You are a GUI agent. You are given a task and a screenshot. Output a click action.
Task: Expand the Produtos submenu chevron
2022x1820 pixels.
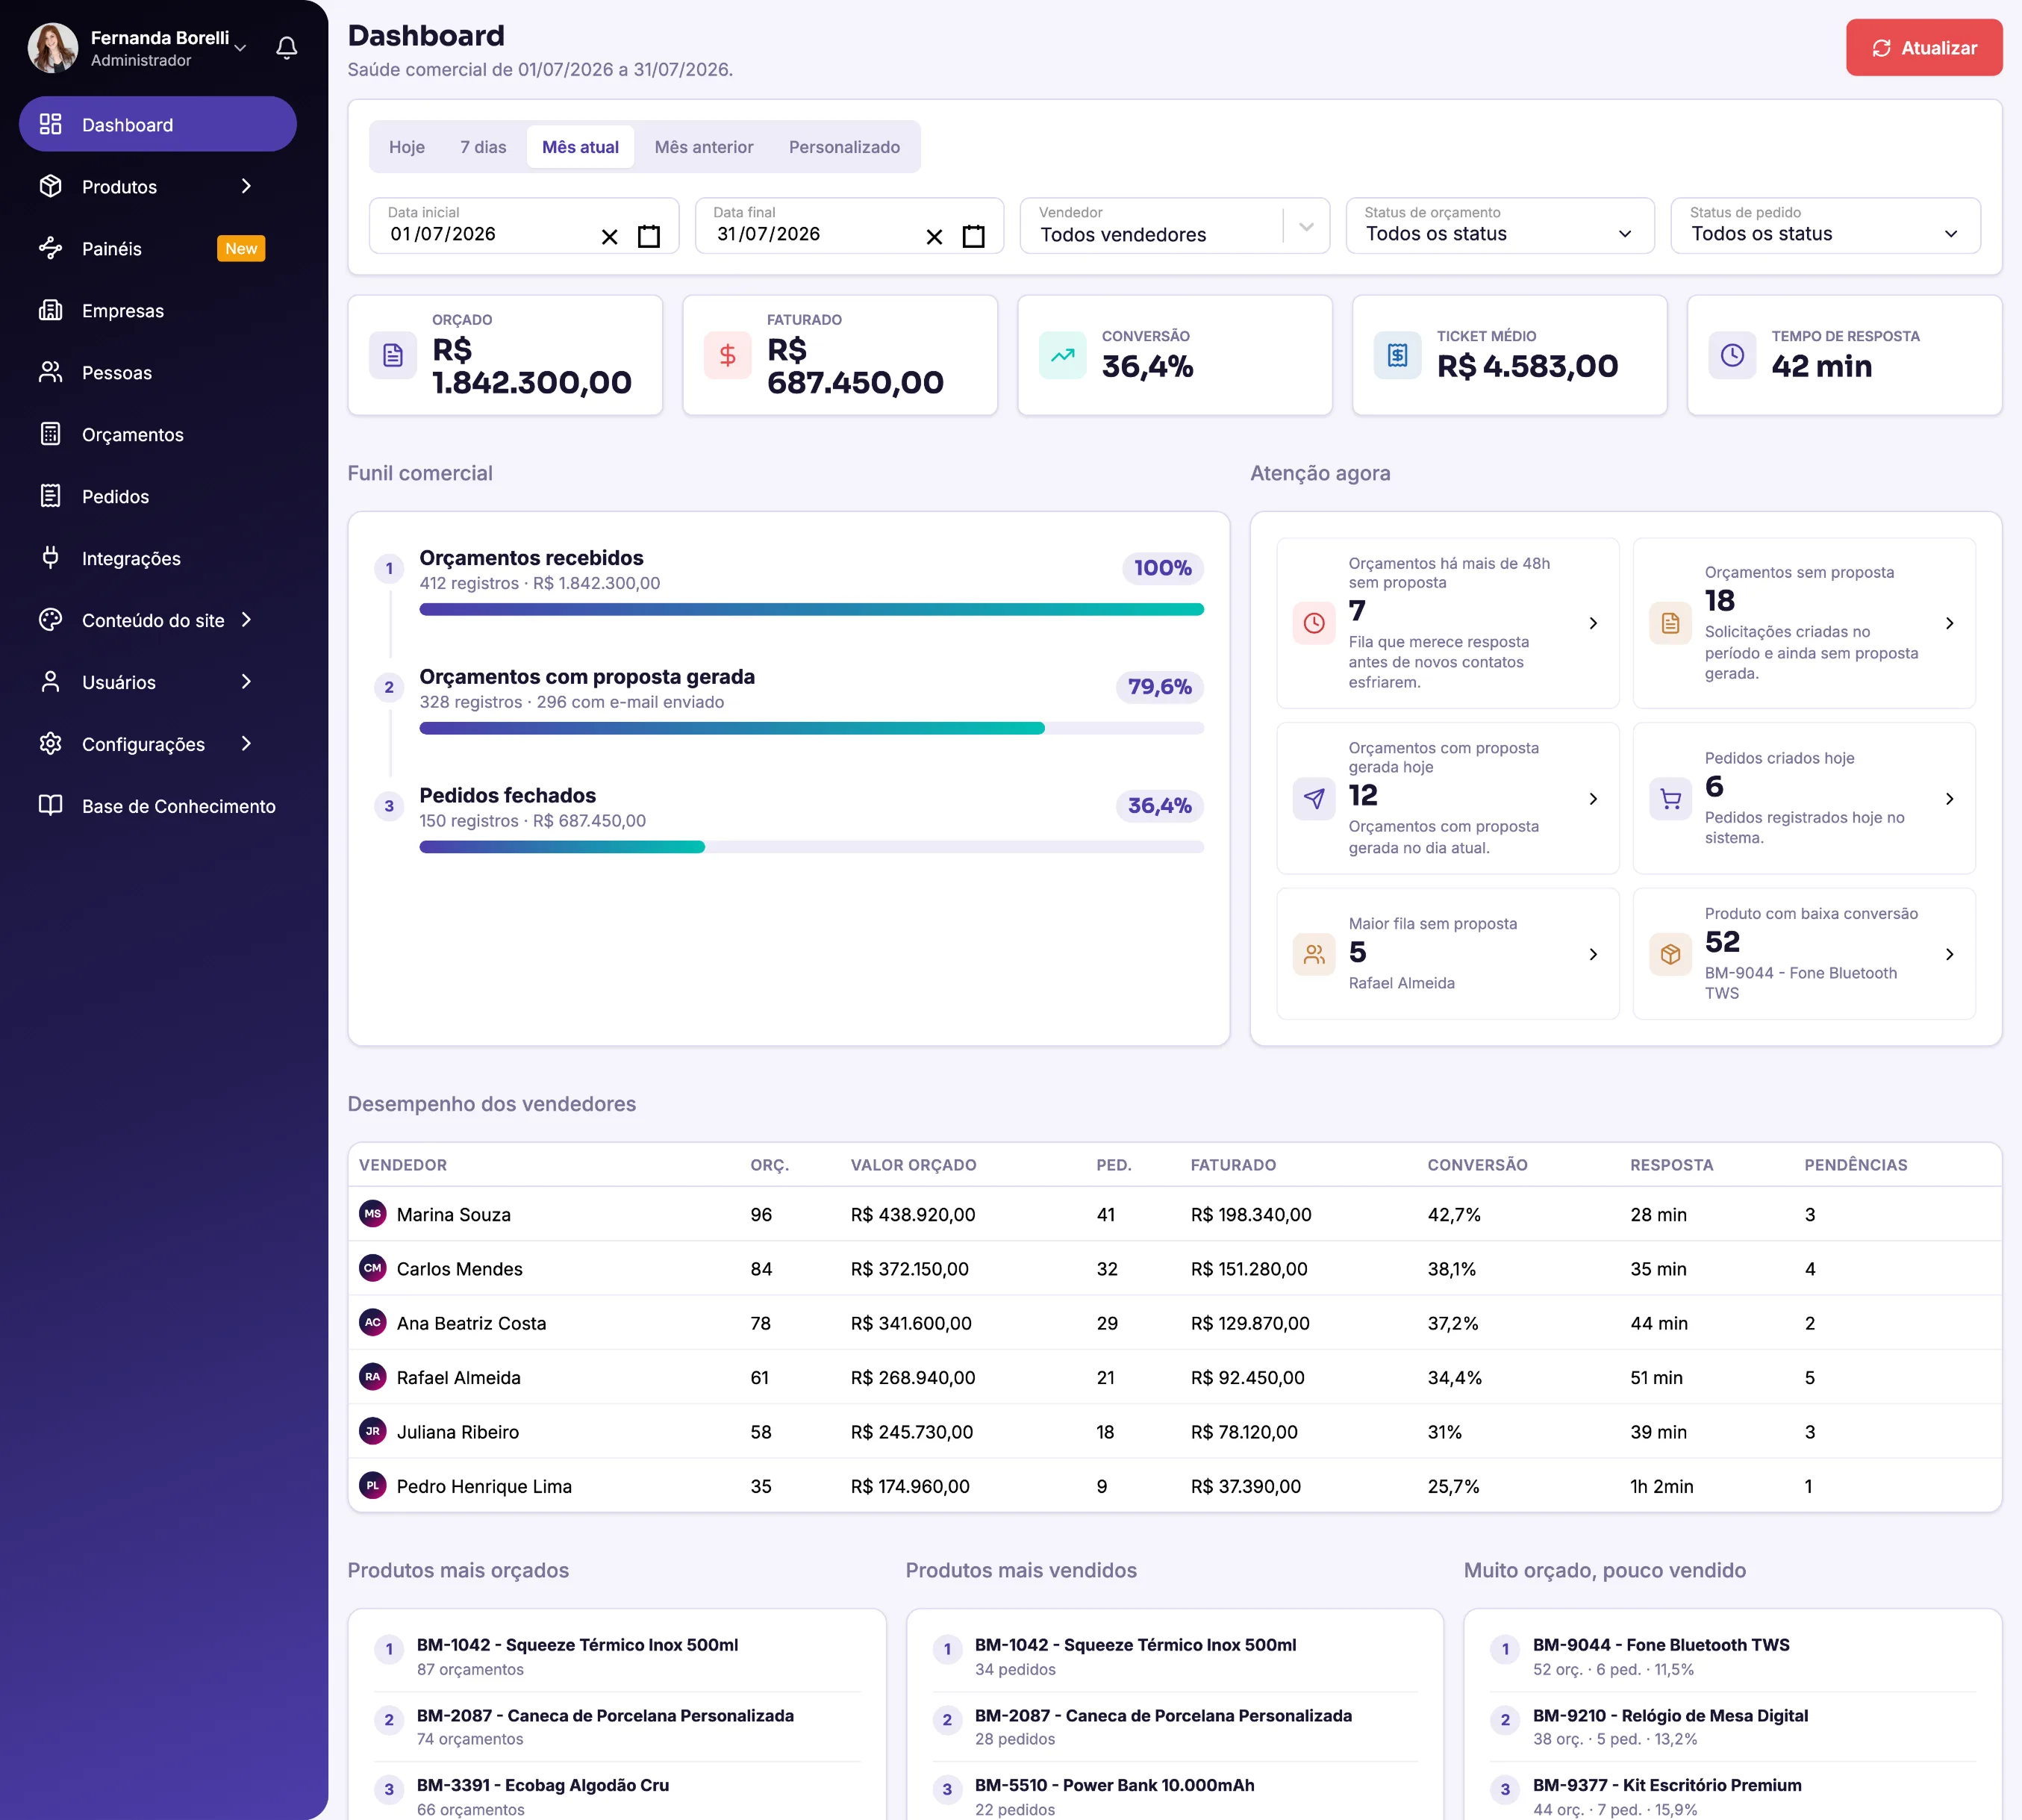click(246, 186)
